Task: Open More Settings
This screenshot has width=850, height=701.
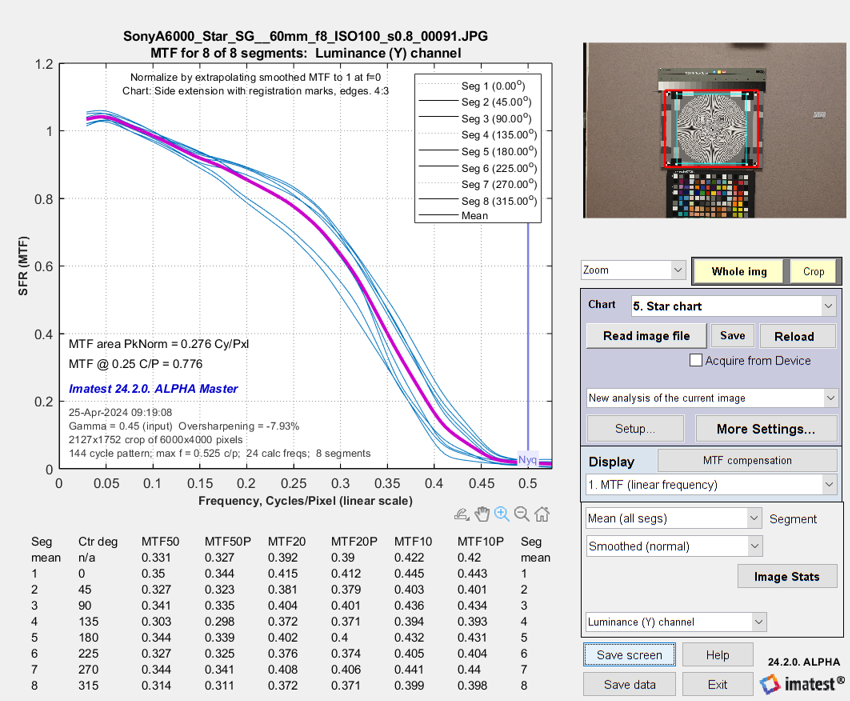Action: coord(766,429)
